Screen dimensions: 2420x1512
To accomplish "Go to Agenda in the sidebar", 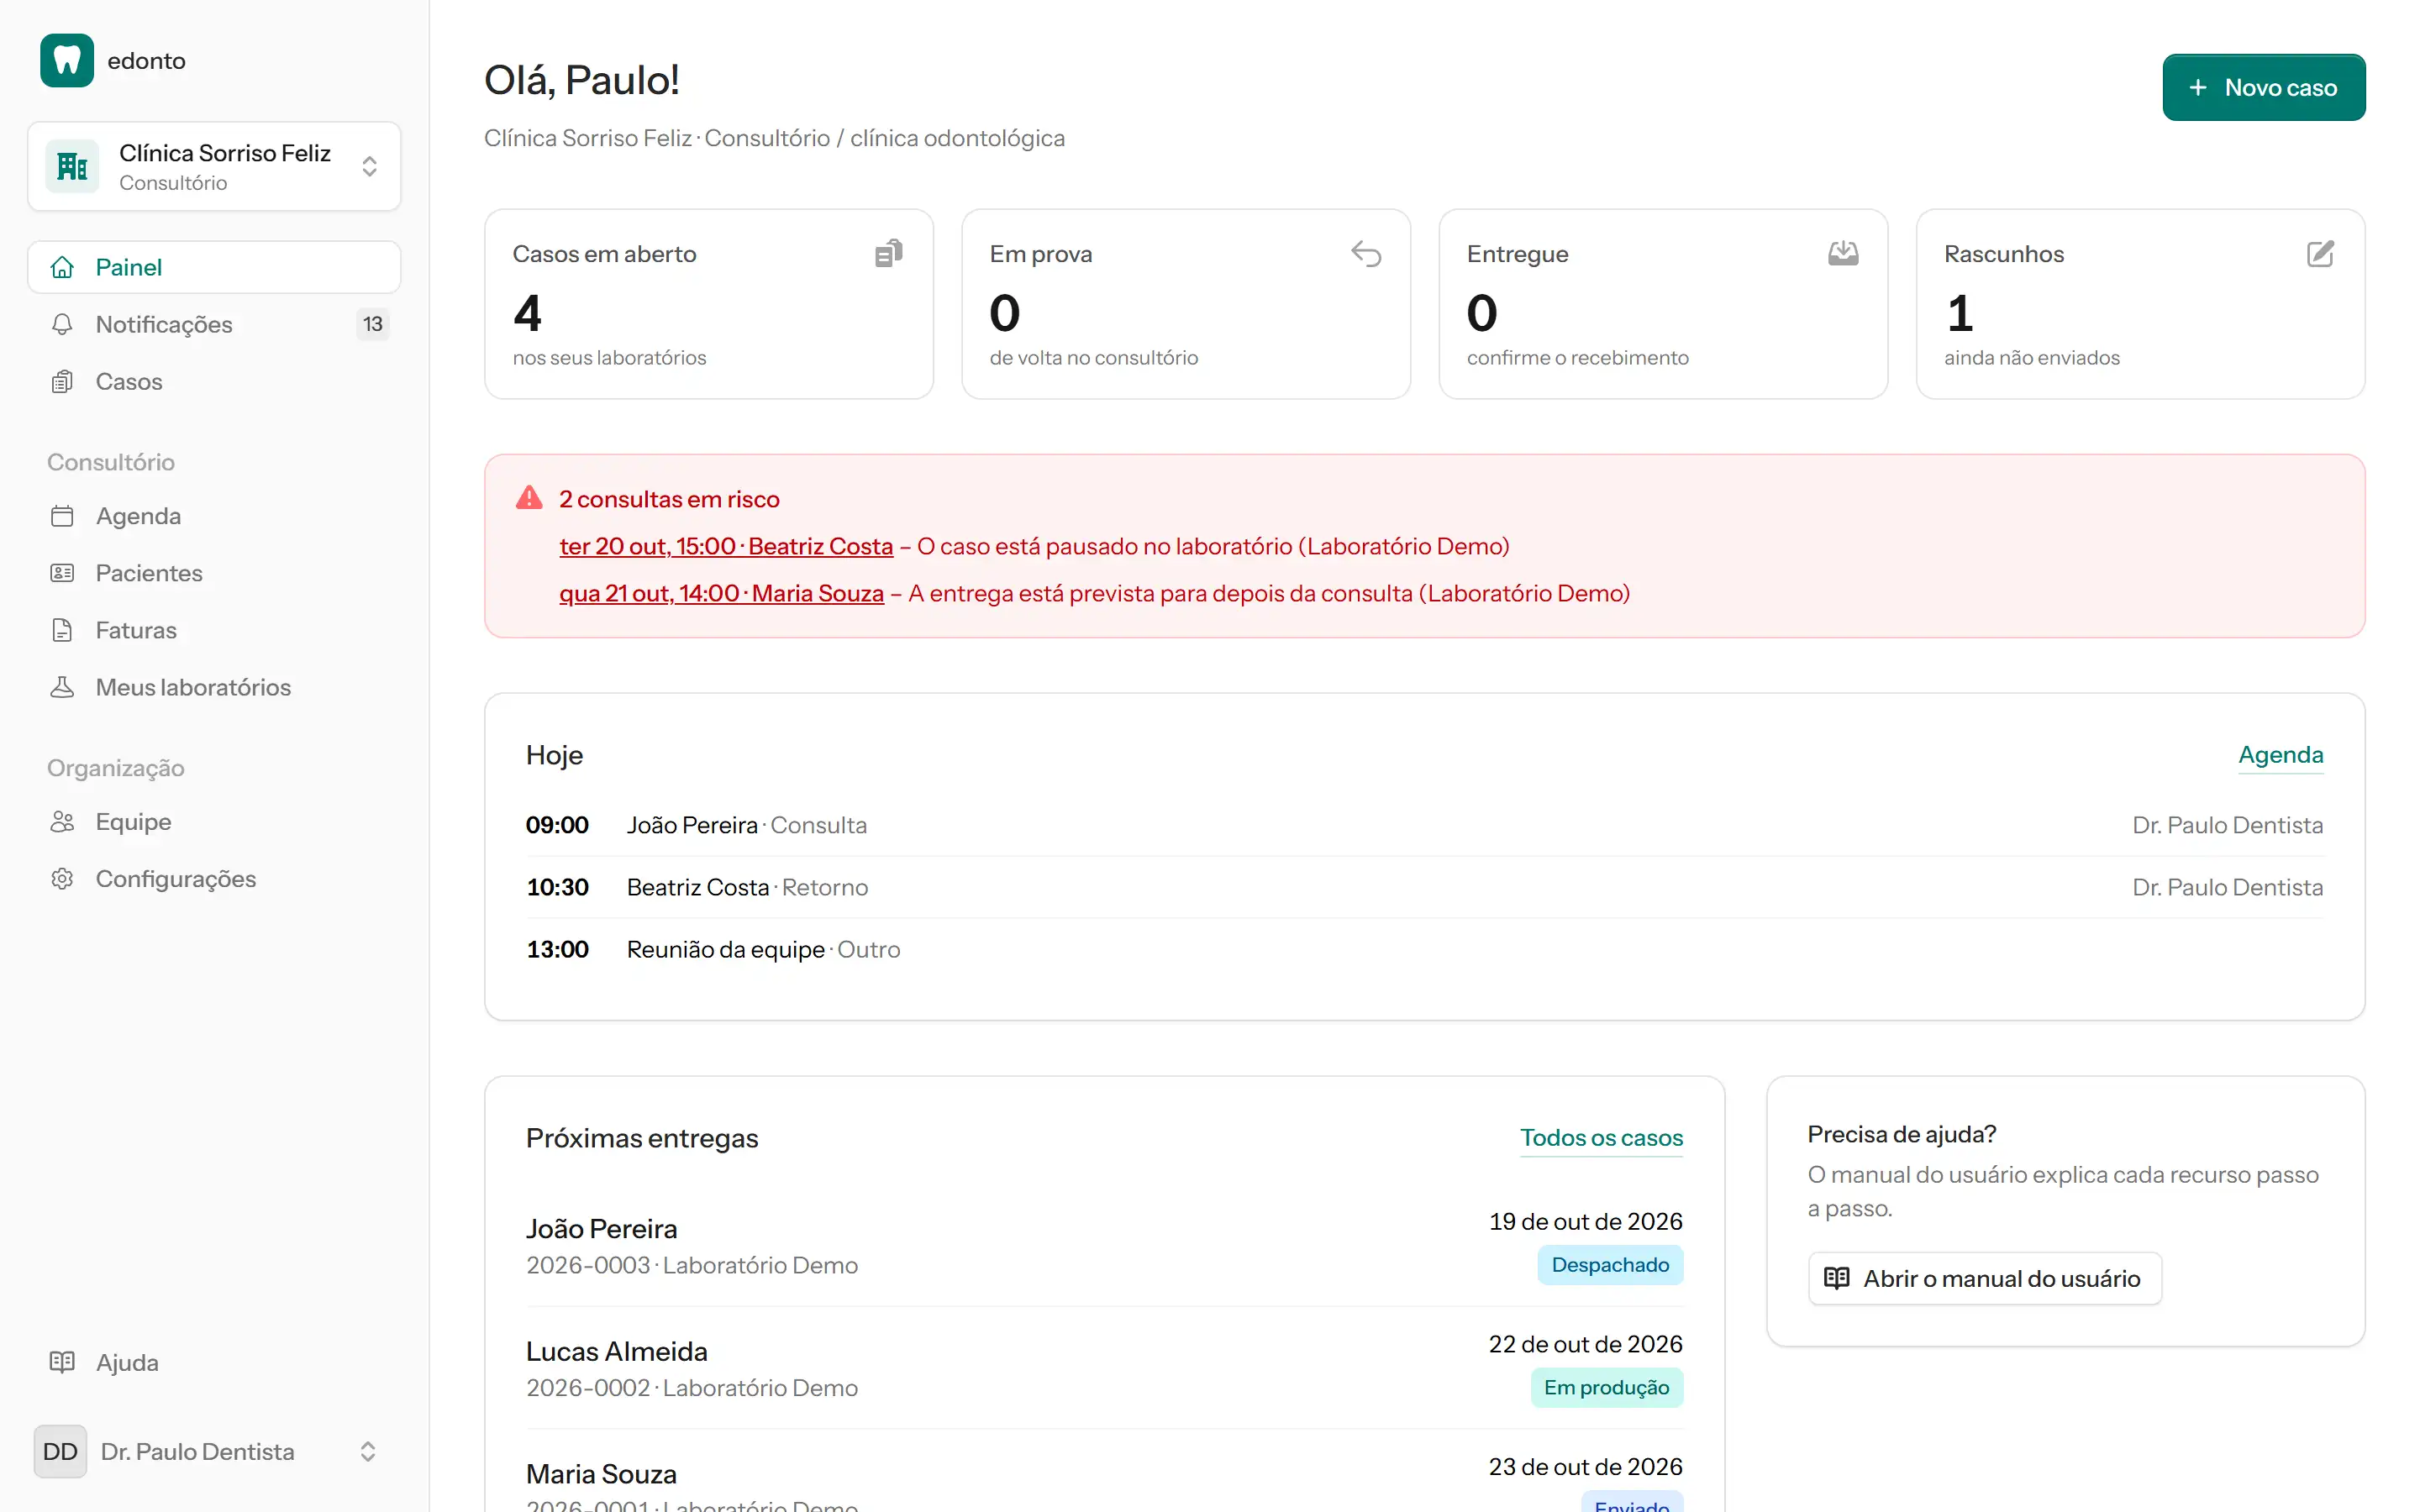I will (x=214, y=516).
